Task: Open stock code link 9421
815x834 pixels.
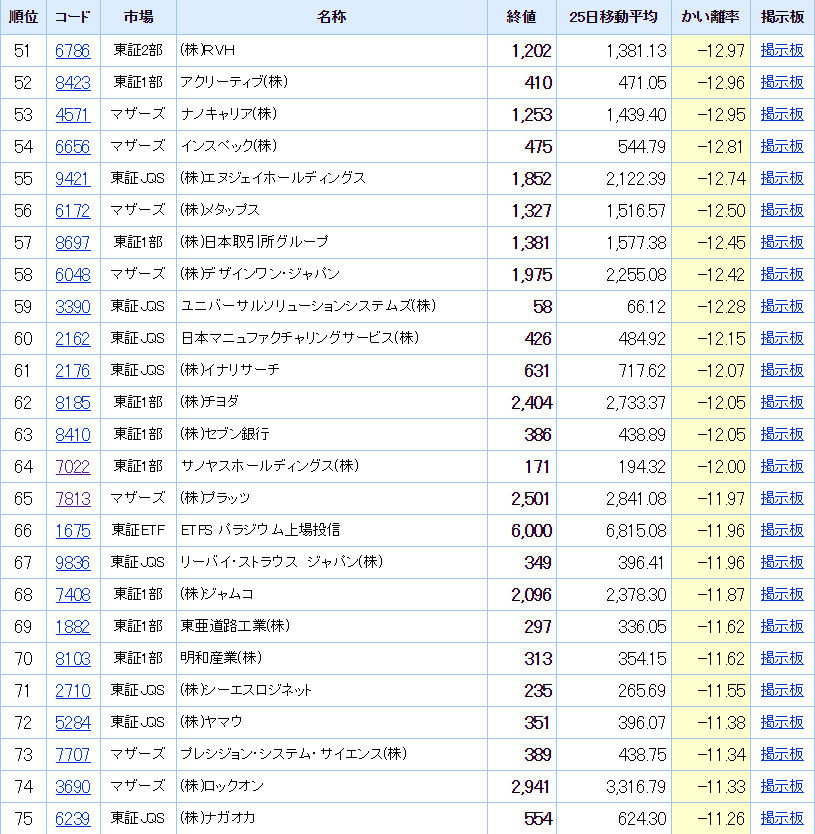Action: [73, 179]
